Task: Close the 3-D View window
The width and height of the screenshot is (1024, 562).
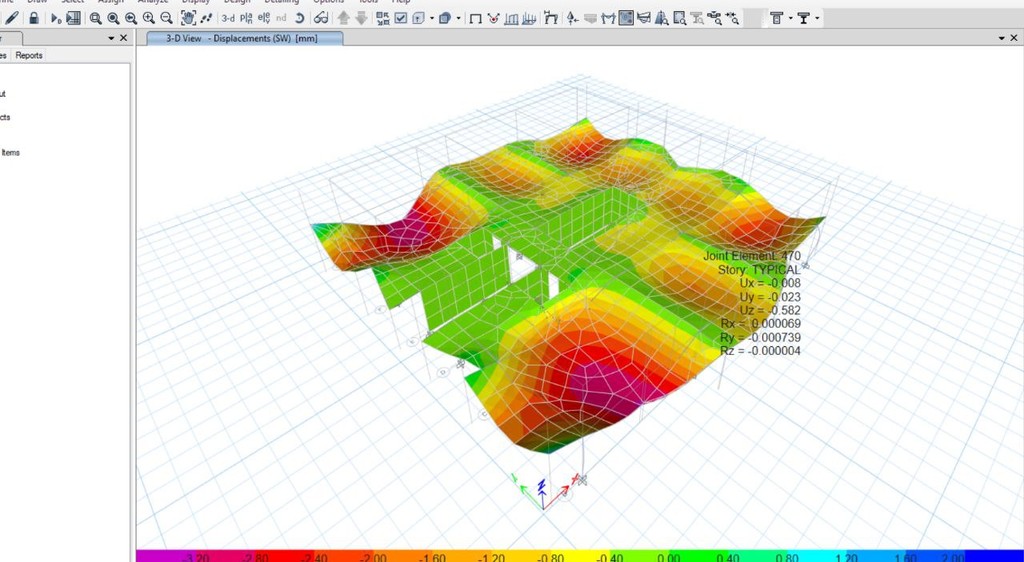Action: tap(1016, 39)
